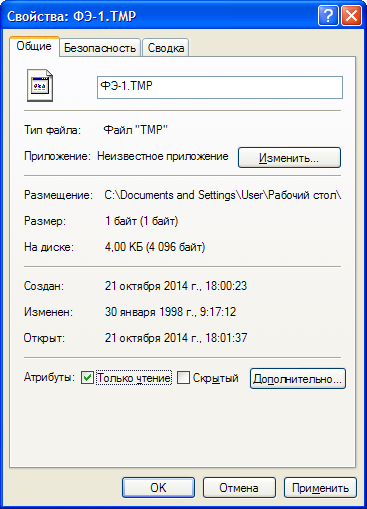Click the opened date 21 октября 2014 г., 18:01:37
This screenshot has width=367, height=509.
(176, 338)
